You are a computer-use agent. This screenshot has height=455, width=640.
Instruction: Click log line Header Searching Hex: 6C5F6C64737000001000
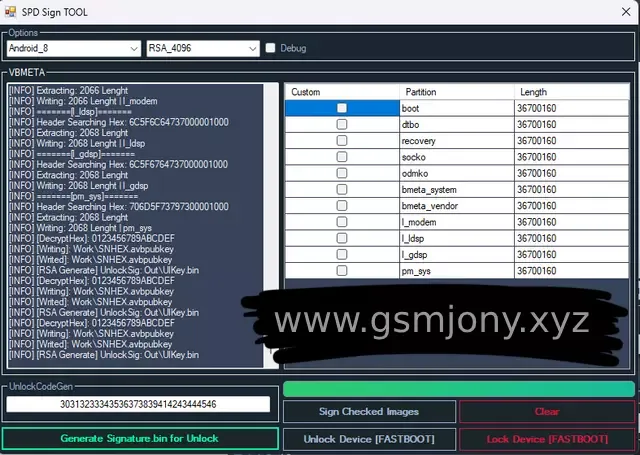coord(119,122)
